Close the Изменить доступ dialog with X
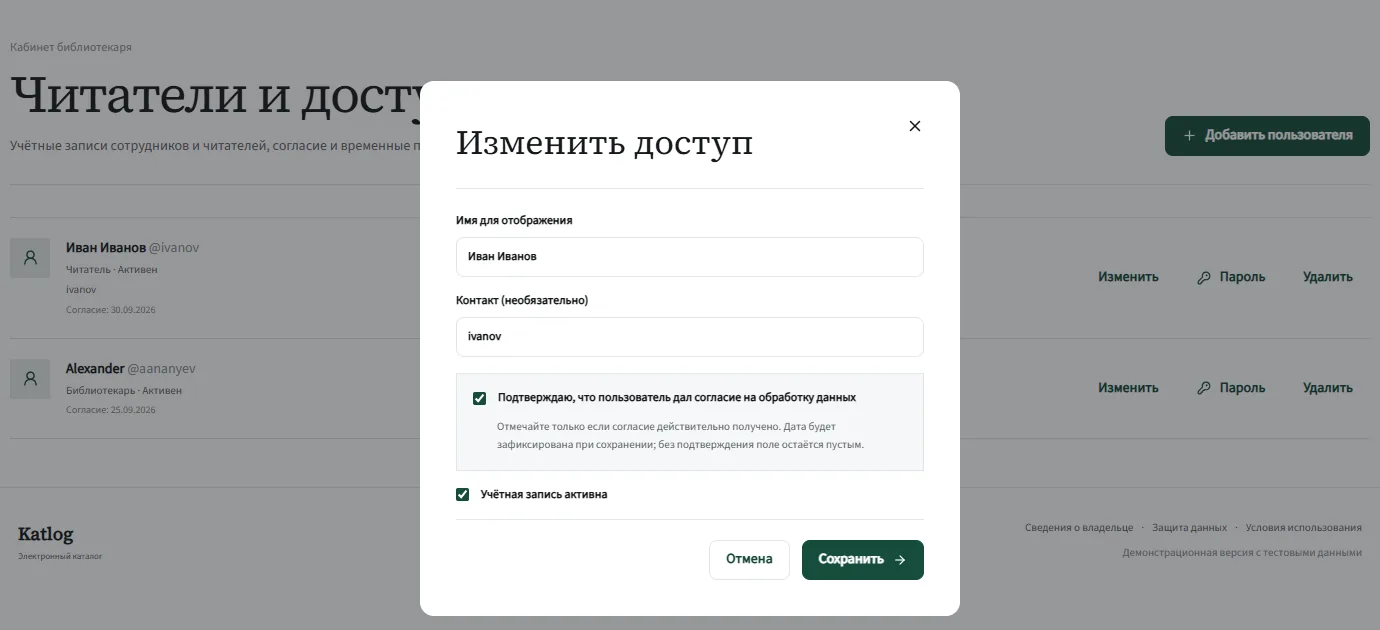 pos(914,126)
